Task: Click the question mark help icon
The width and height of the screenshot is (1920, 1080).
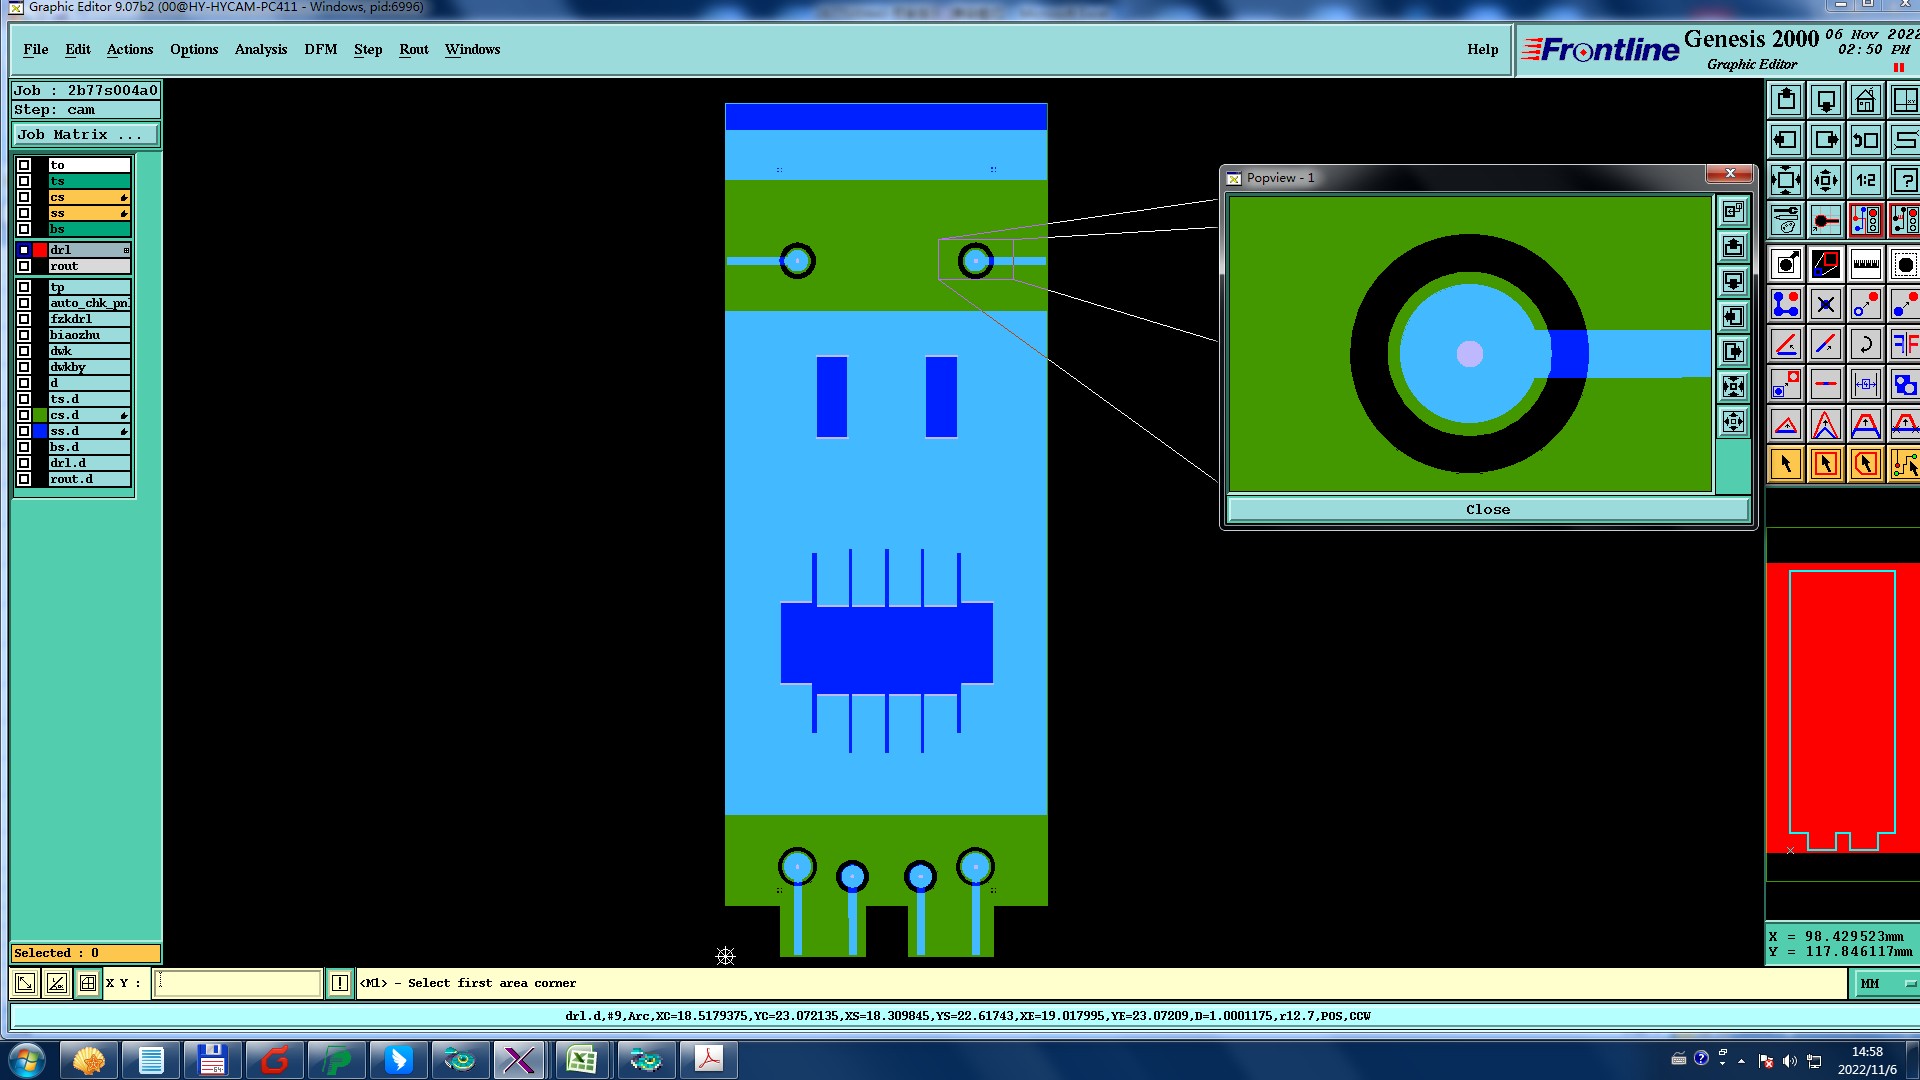Action: coord(1904,181)
